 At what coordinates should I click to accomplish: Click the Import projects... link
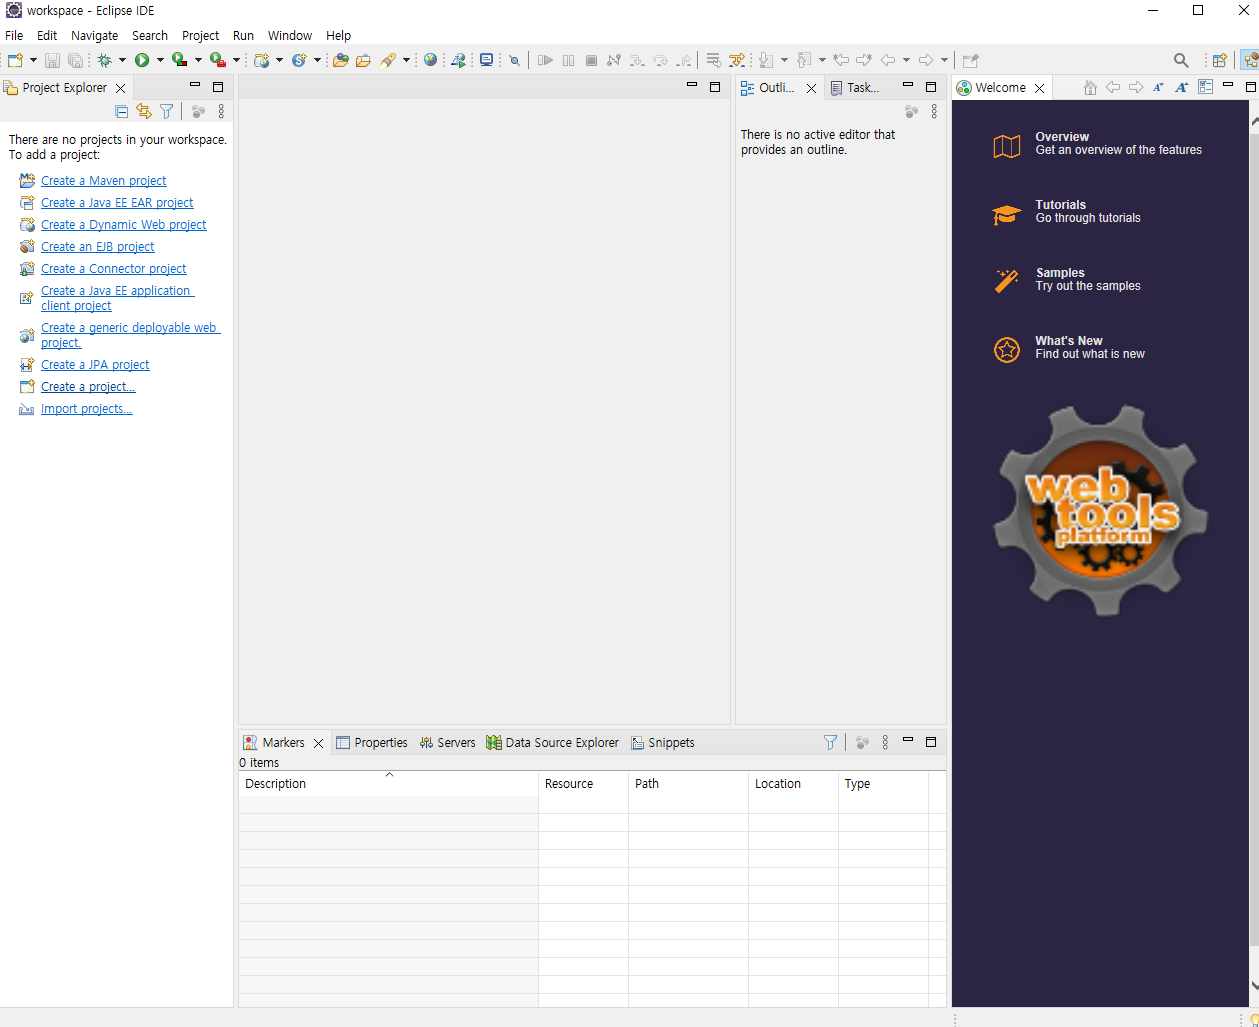coord(87,409)
